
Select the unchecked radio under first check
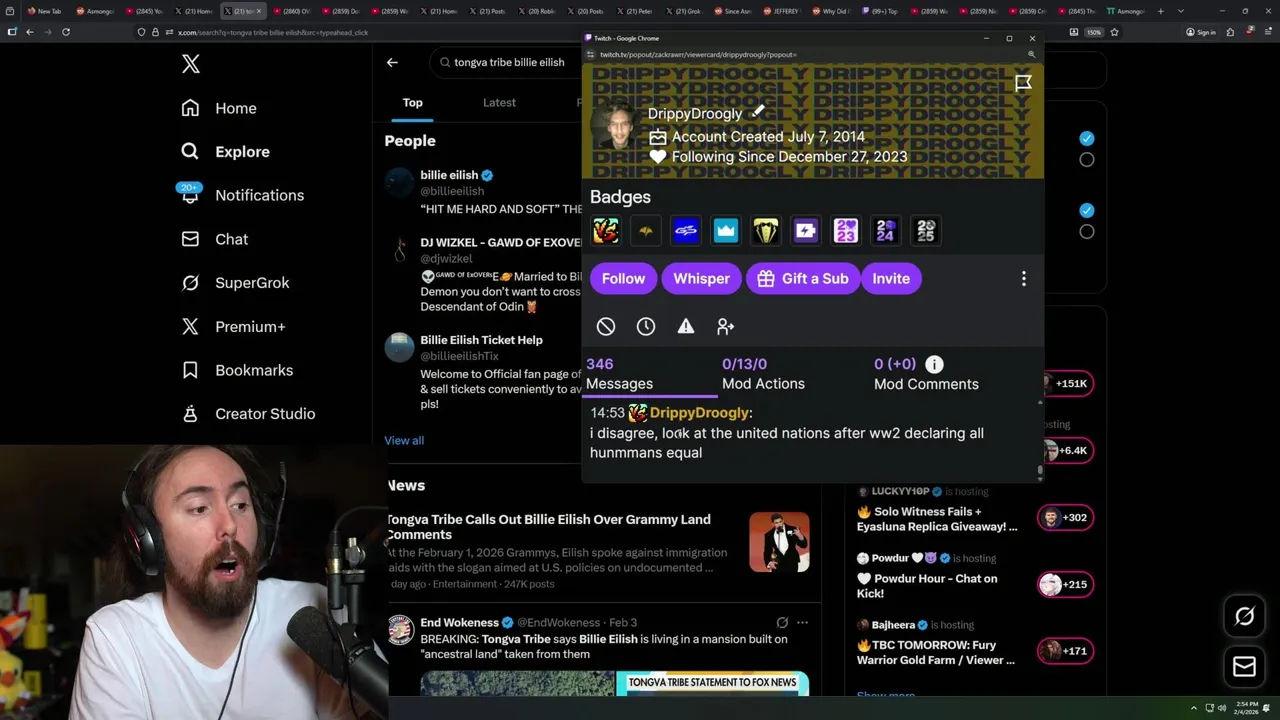pyautogui.click(x=1087, y=160)
